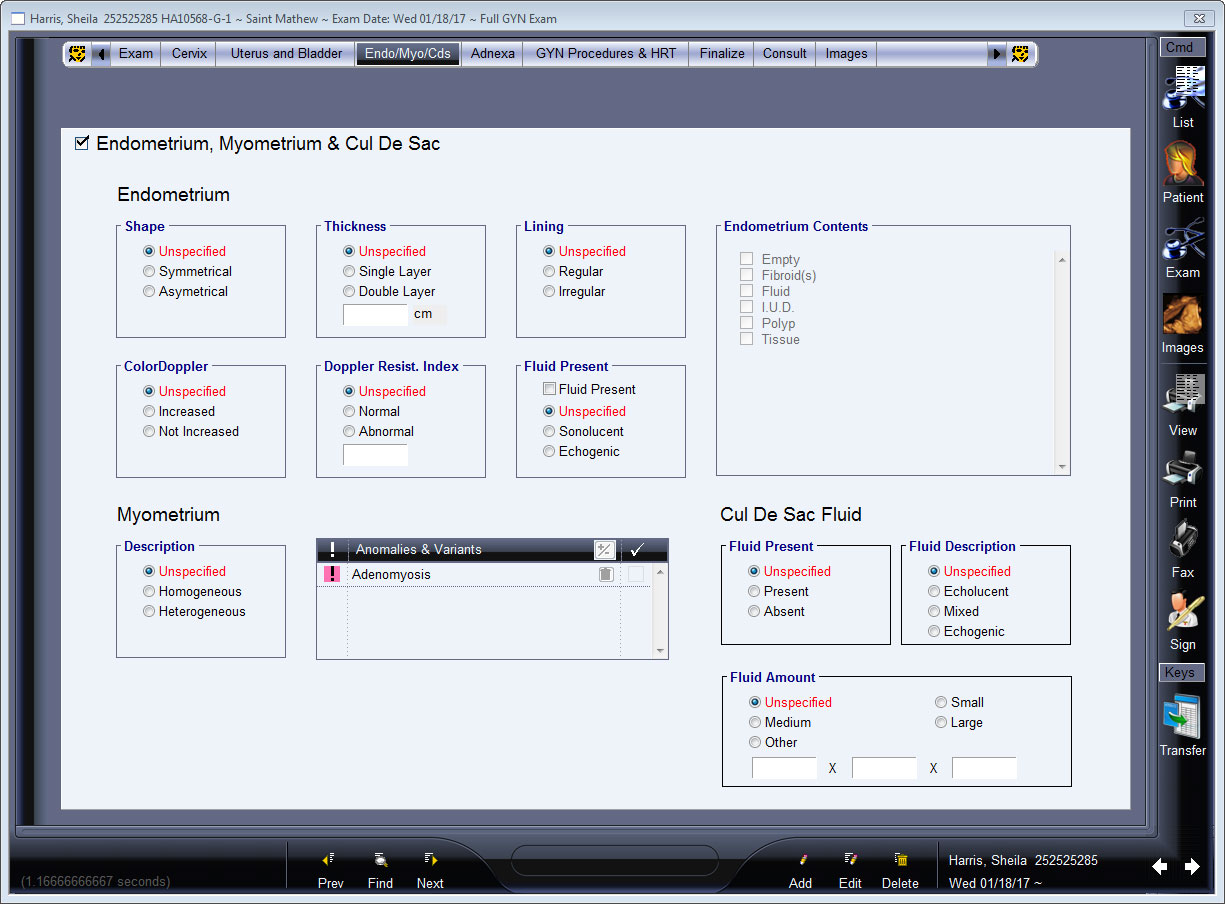Screen dimensions: 1225x904
Task: Click the Keys button
Action: tap(1180, 673)
